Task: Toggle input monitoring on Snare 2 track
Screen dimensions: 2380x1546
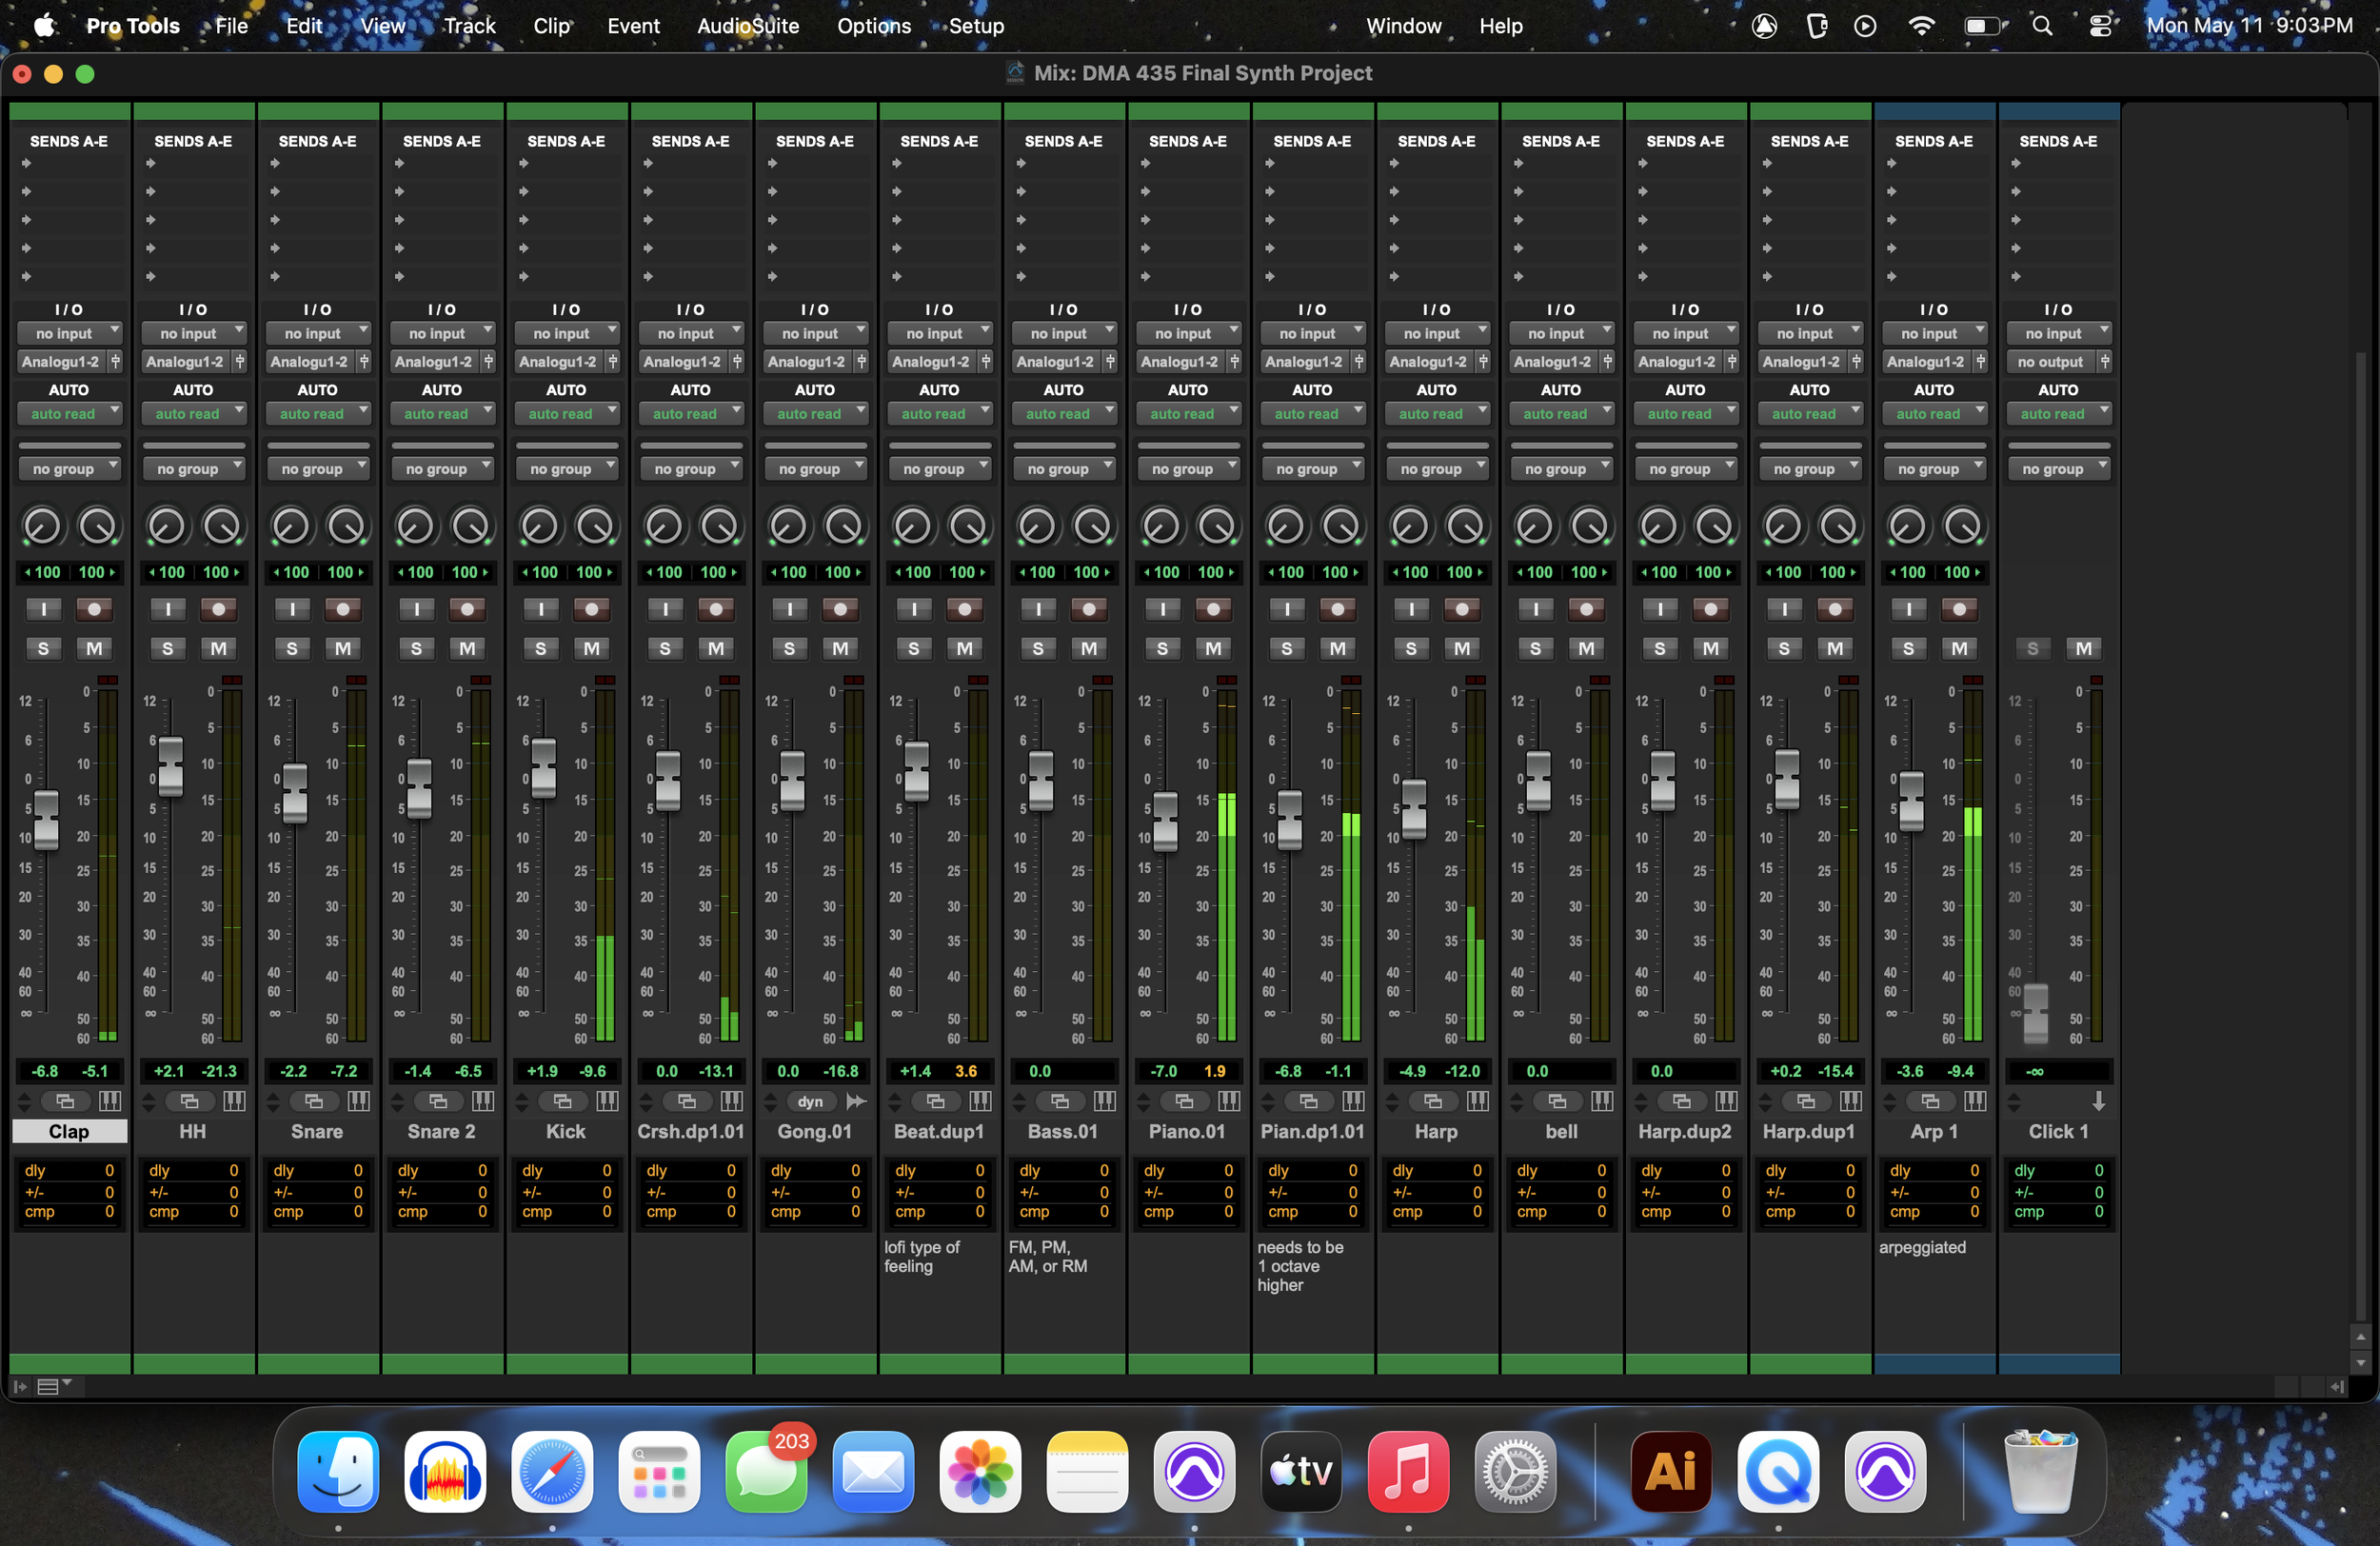Action: coord(416,609)
